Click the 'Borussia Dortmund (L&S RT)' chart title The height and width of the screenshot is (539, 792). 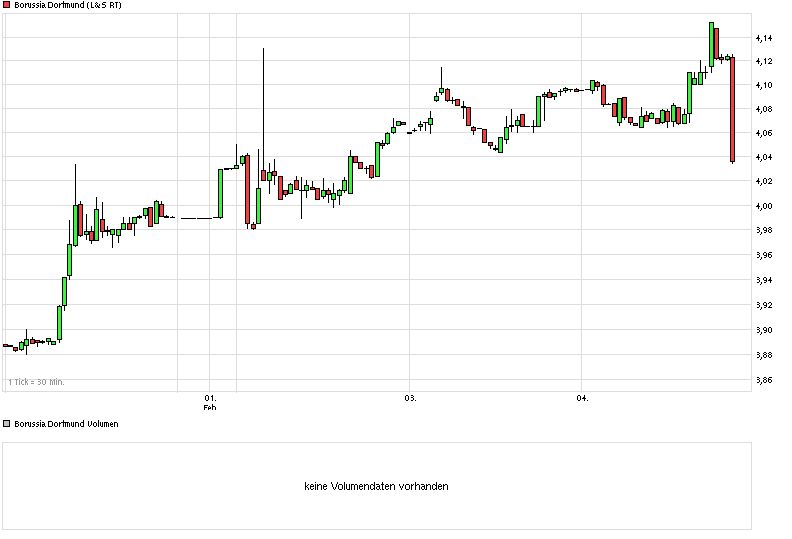tap(68, 5)
